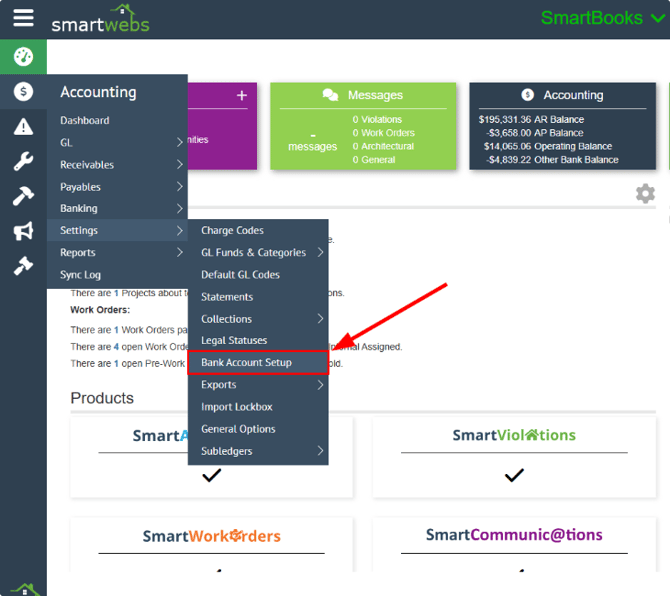Click the dashboard settings gear icon

[645, 194]
